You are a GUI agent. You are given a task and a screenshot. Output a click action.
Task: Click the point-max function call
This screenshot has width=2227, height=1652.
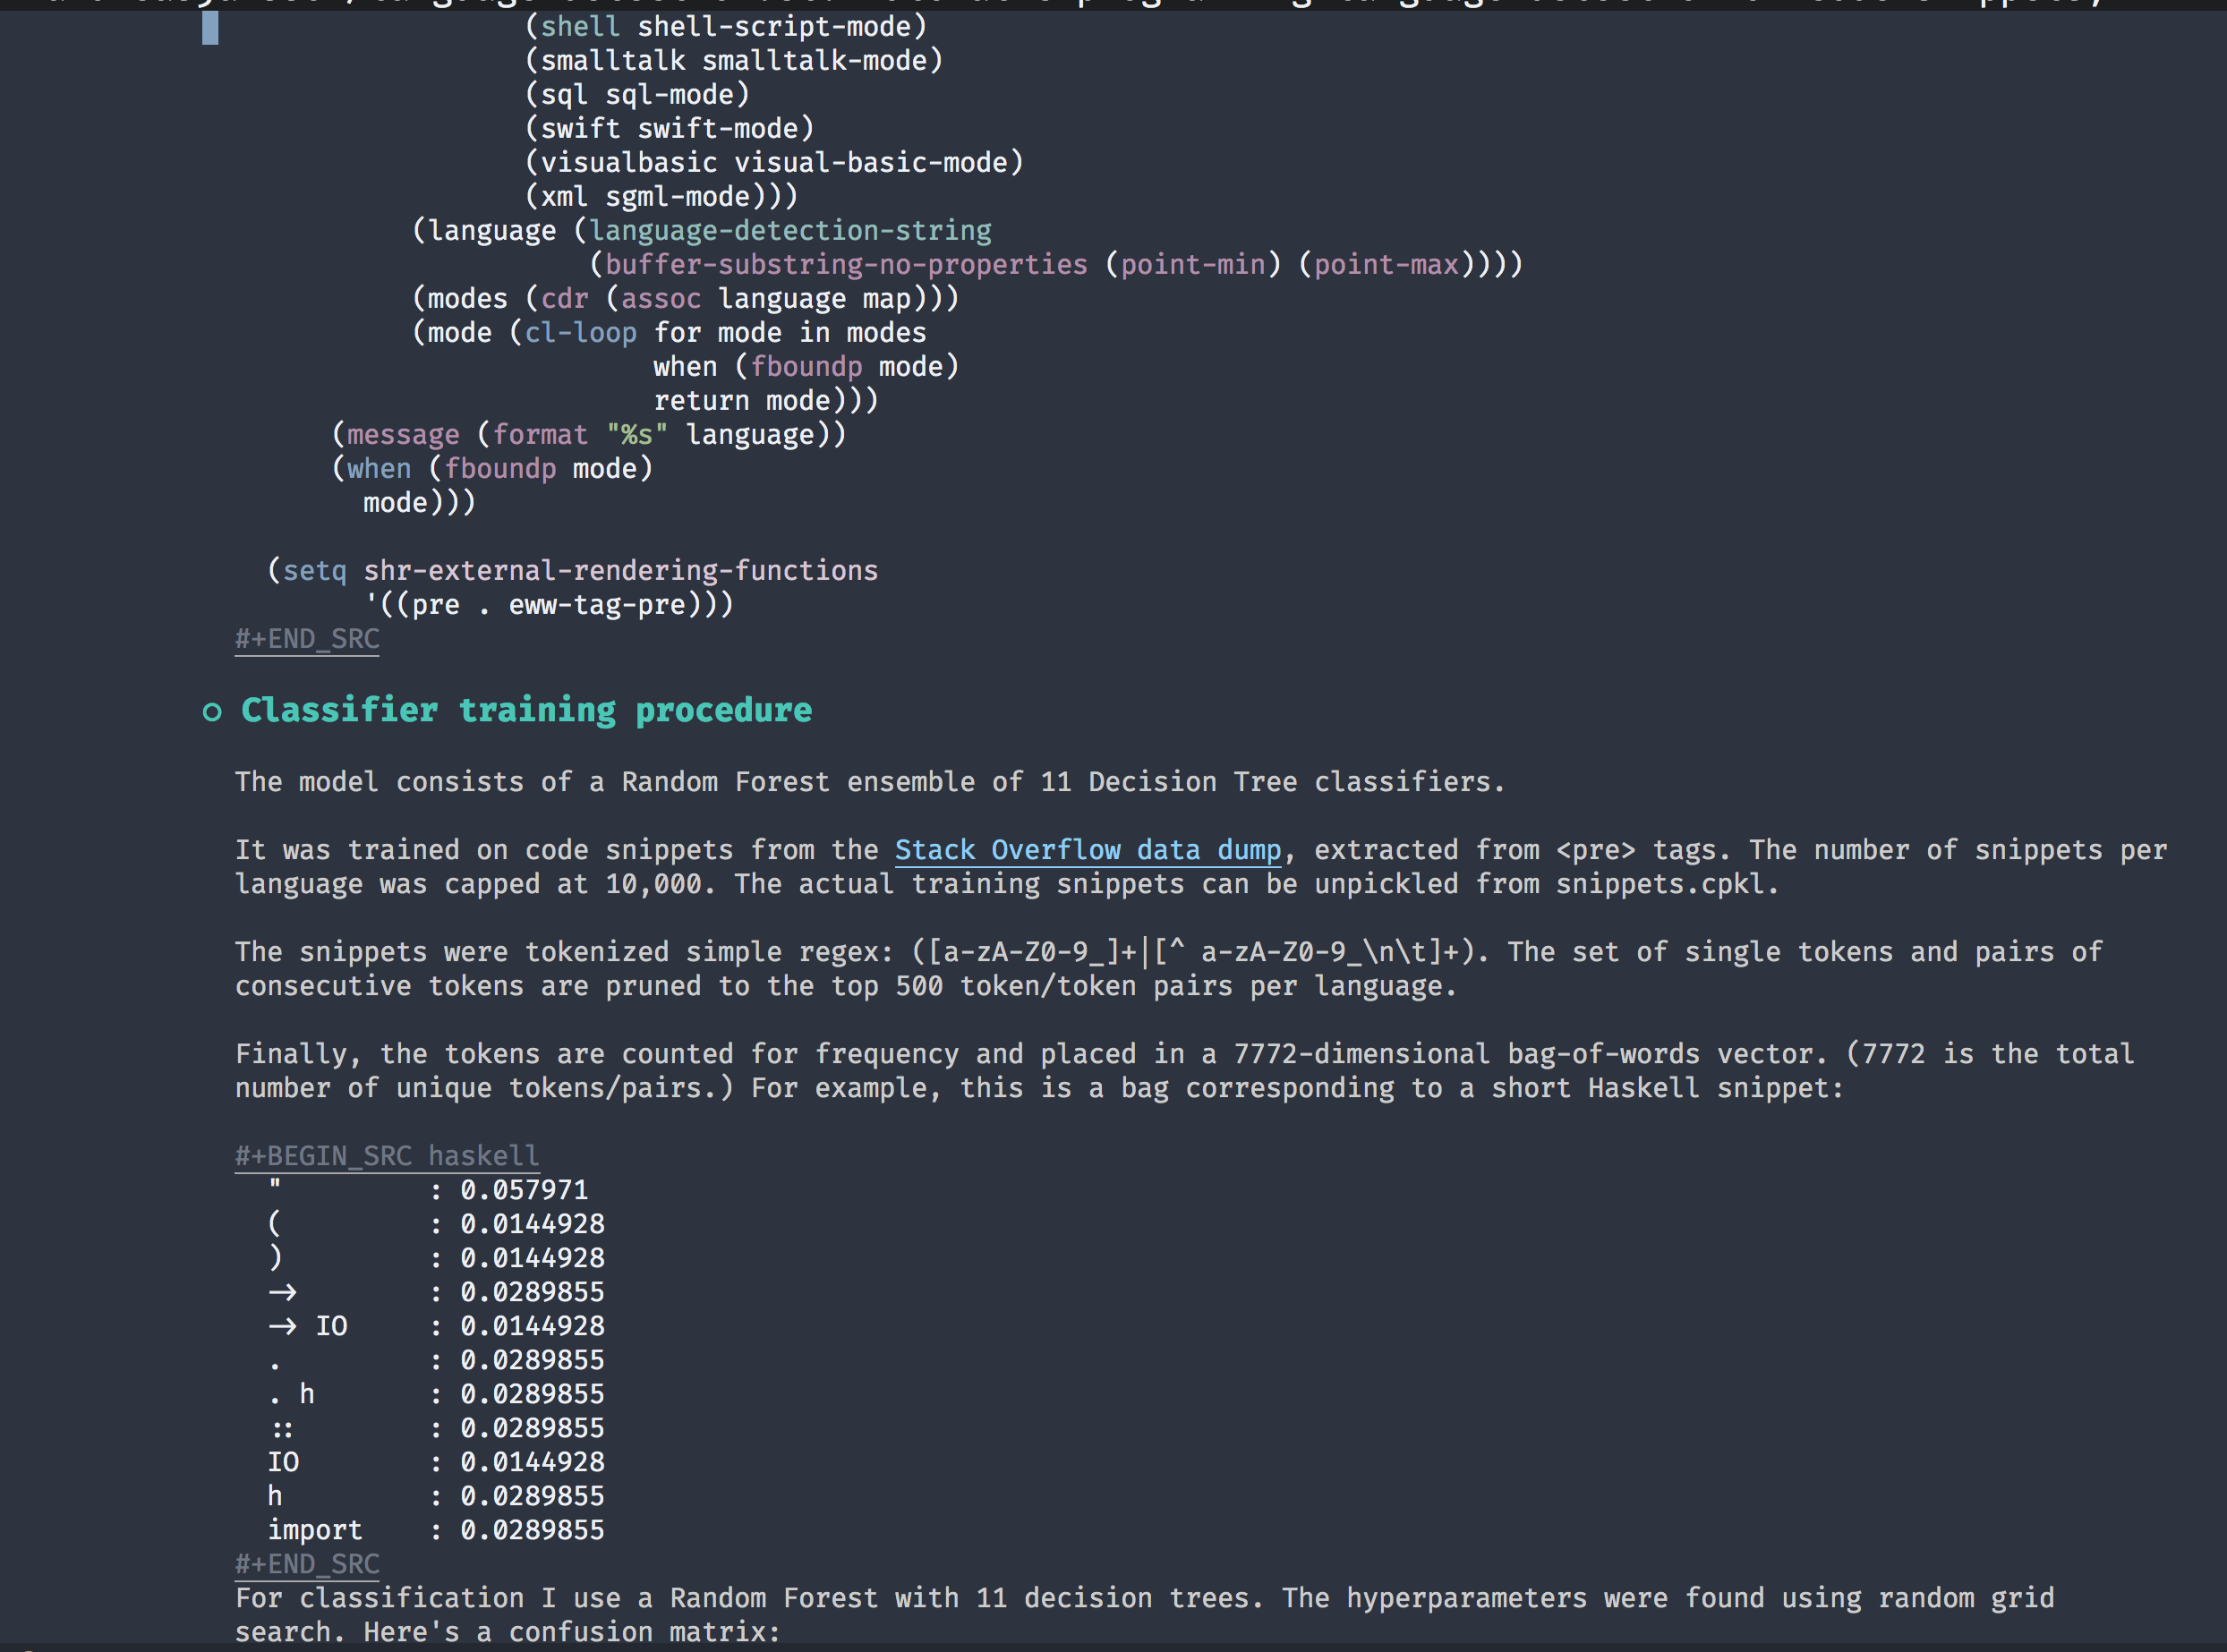tap(1386, 265)
